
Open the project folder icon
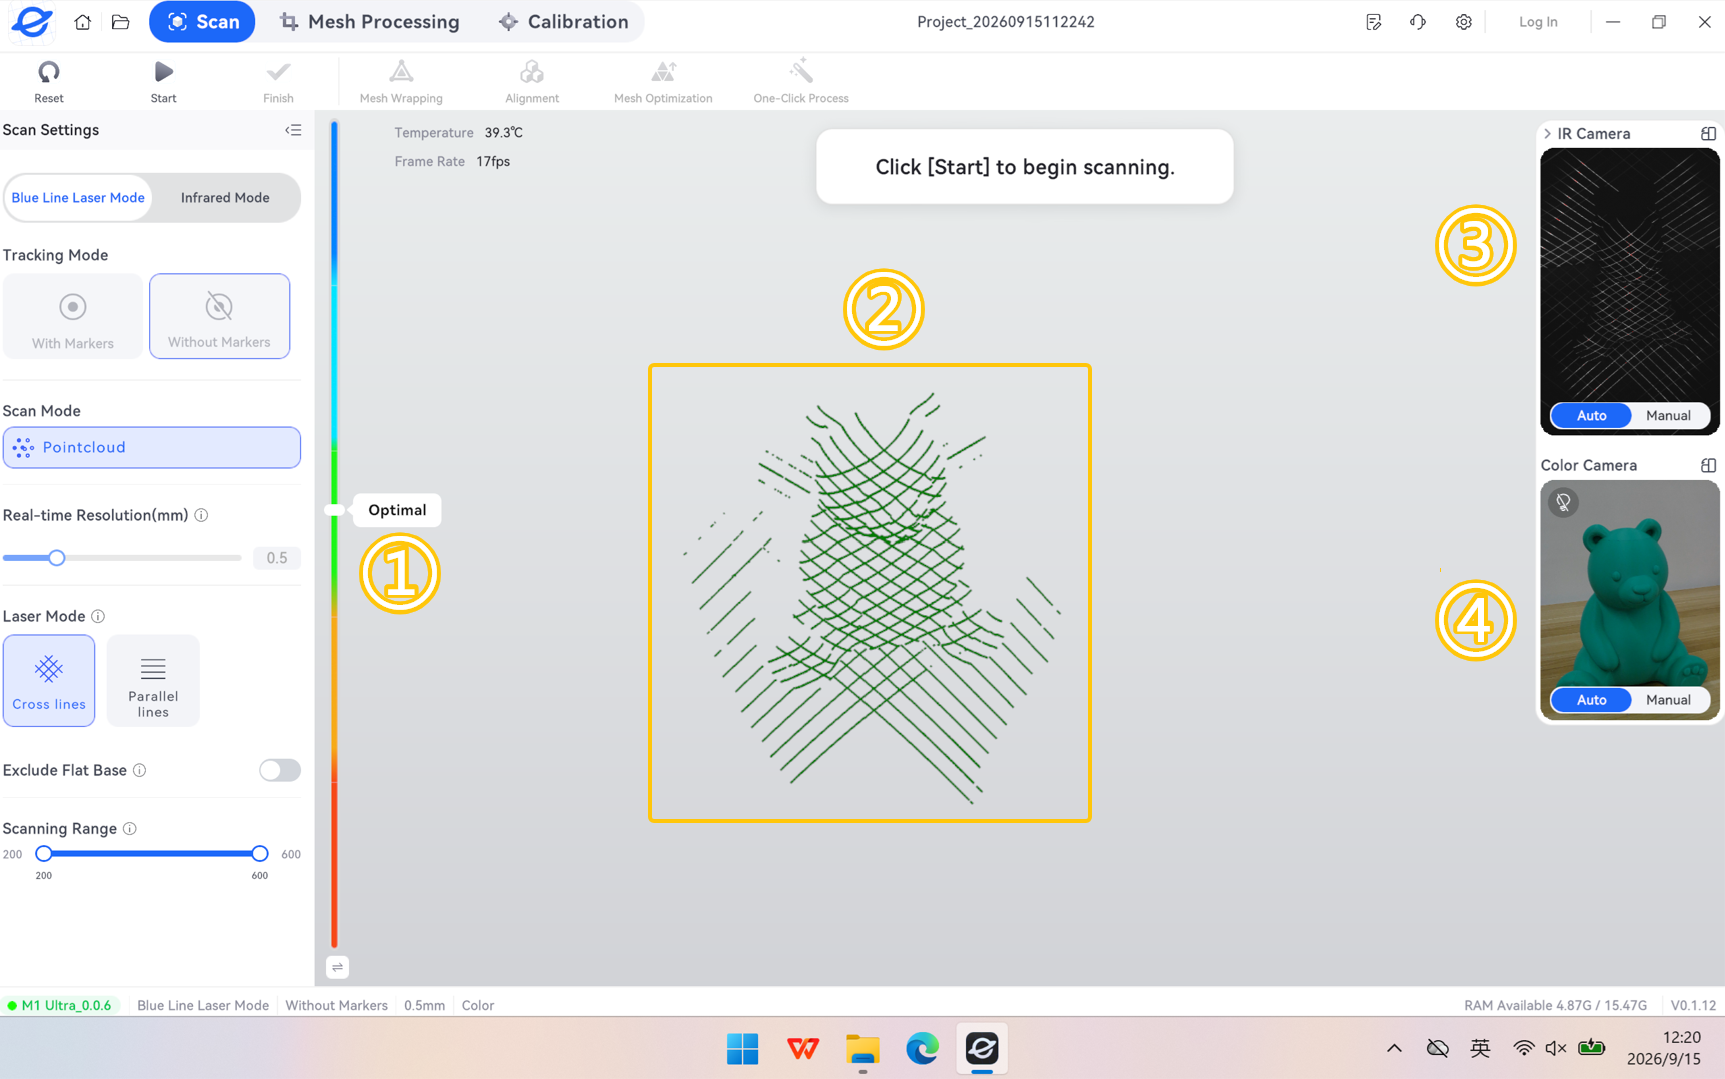pyautogui.click(x=121, y=22)
